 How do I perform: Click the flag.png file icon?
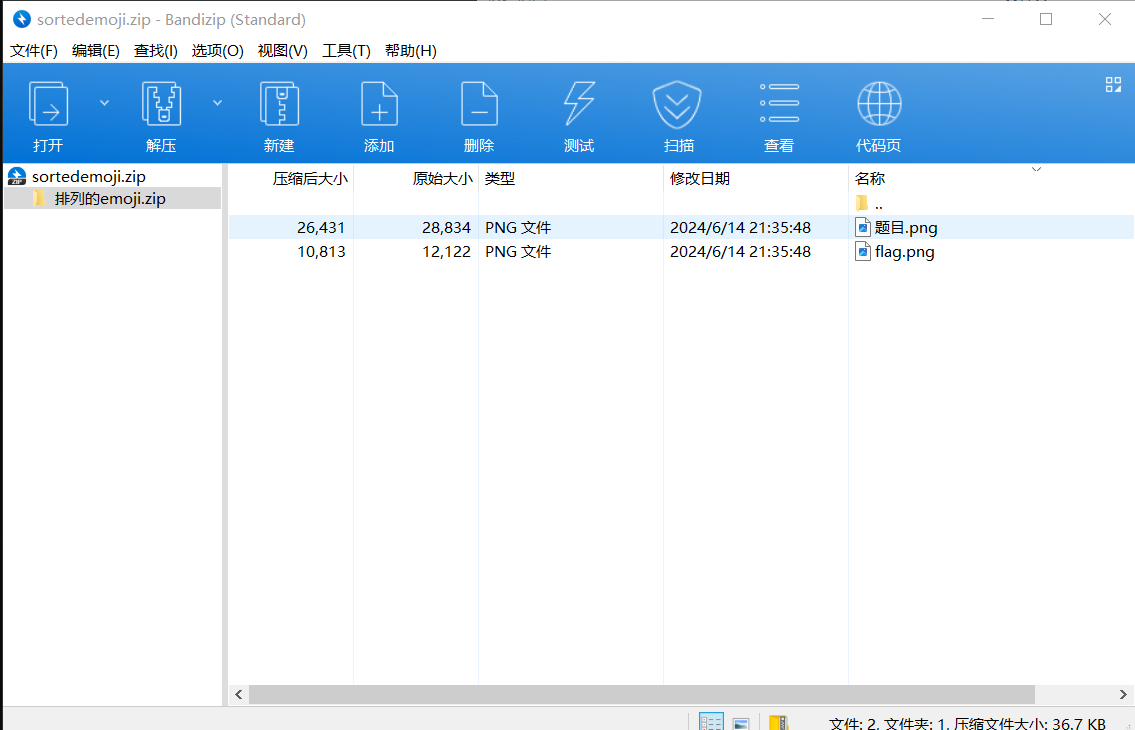coord(863,252)
